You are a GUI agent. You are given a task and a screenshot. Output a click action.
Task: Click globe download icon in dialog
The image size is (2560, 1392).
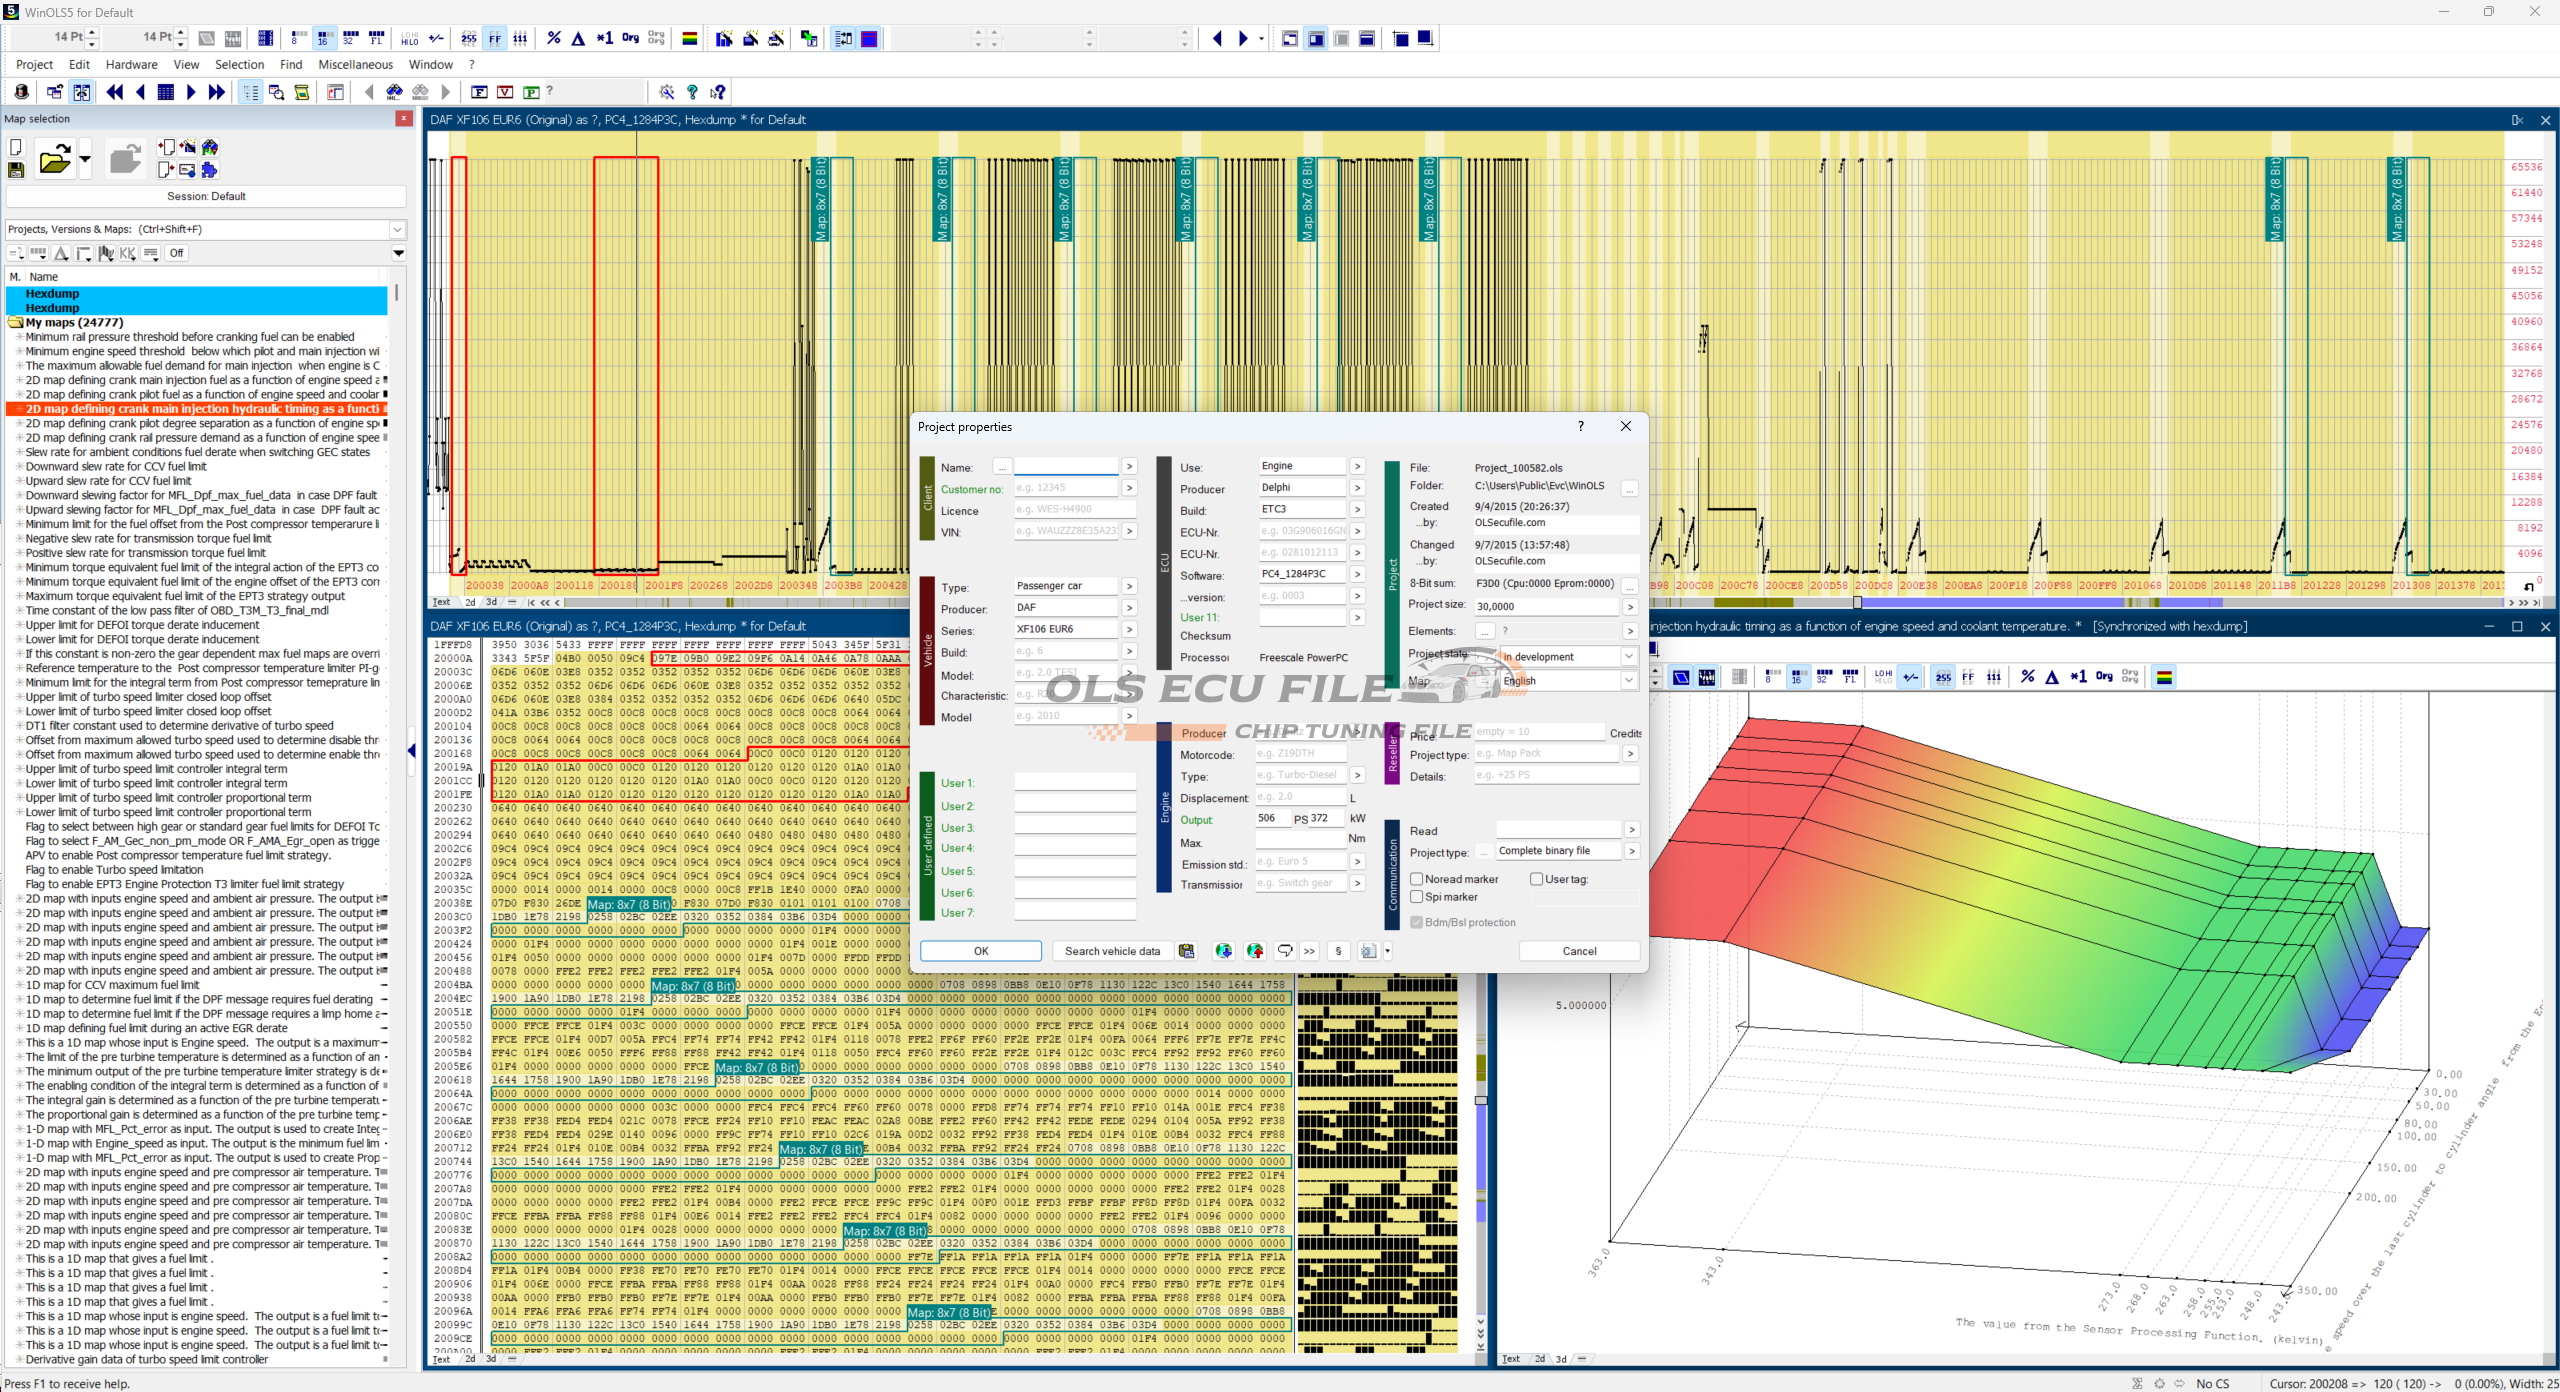[x=1223, y=951]
